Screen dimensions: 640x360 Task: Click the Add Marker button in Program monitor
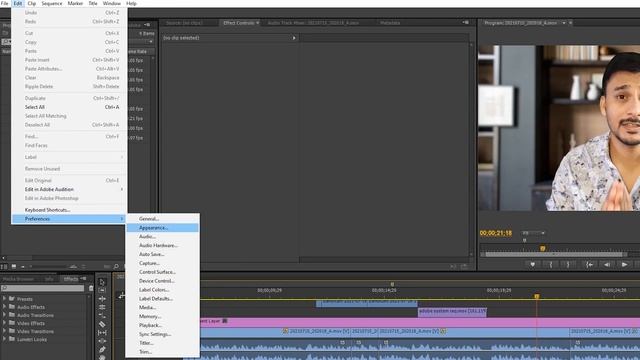(532, 264)
